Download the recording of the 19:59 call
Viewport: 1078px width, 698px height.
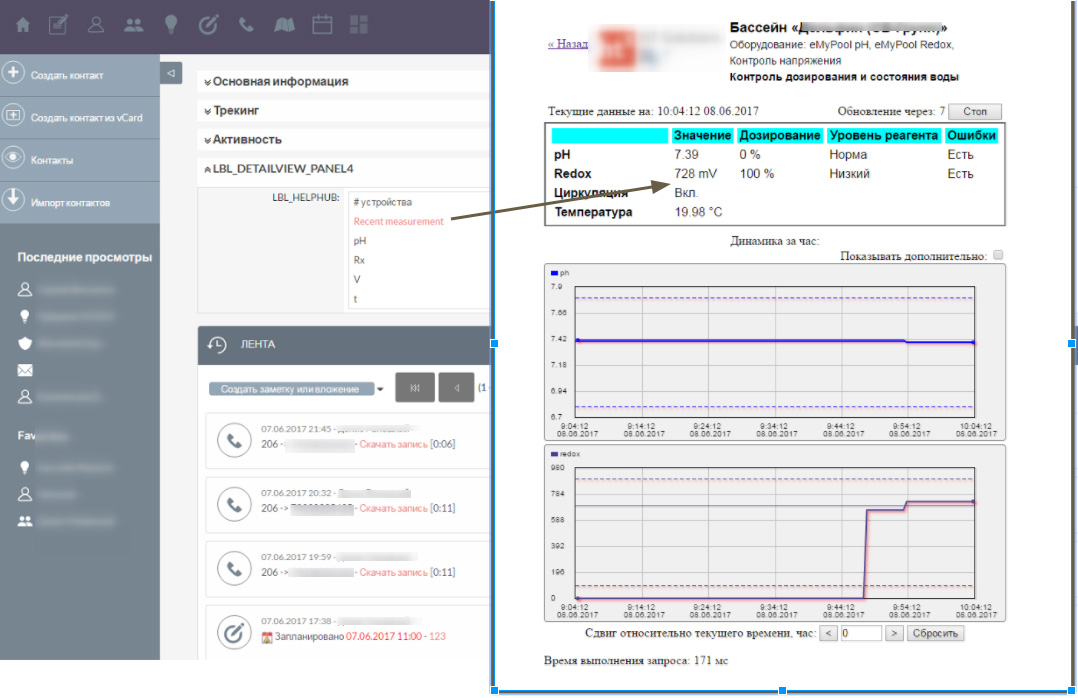coord(393,572)
